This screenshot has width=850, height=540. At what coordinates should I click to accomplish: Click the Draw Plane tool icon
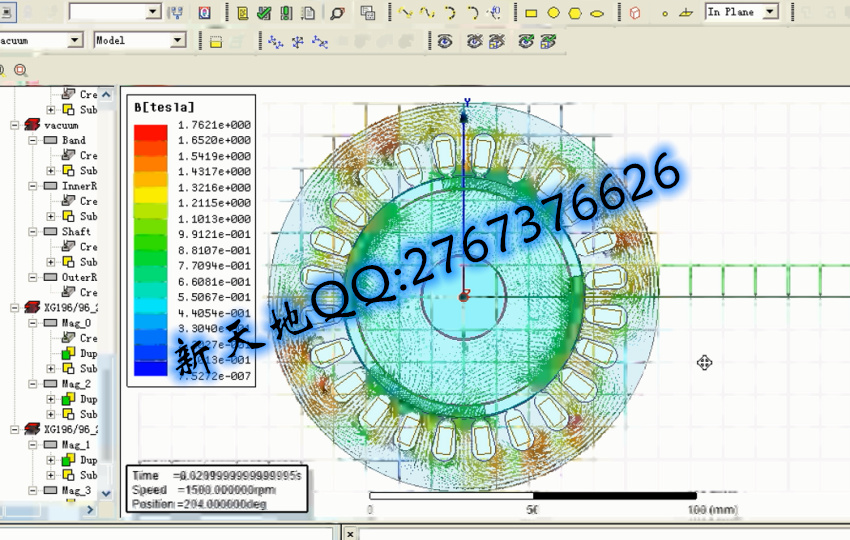tap(685, 13)
